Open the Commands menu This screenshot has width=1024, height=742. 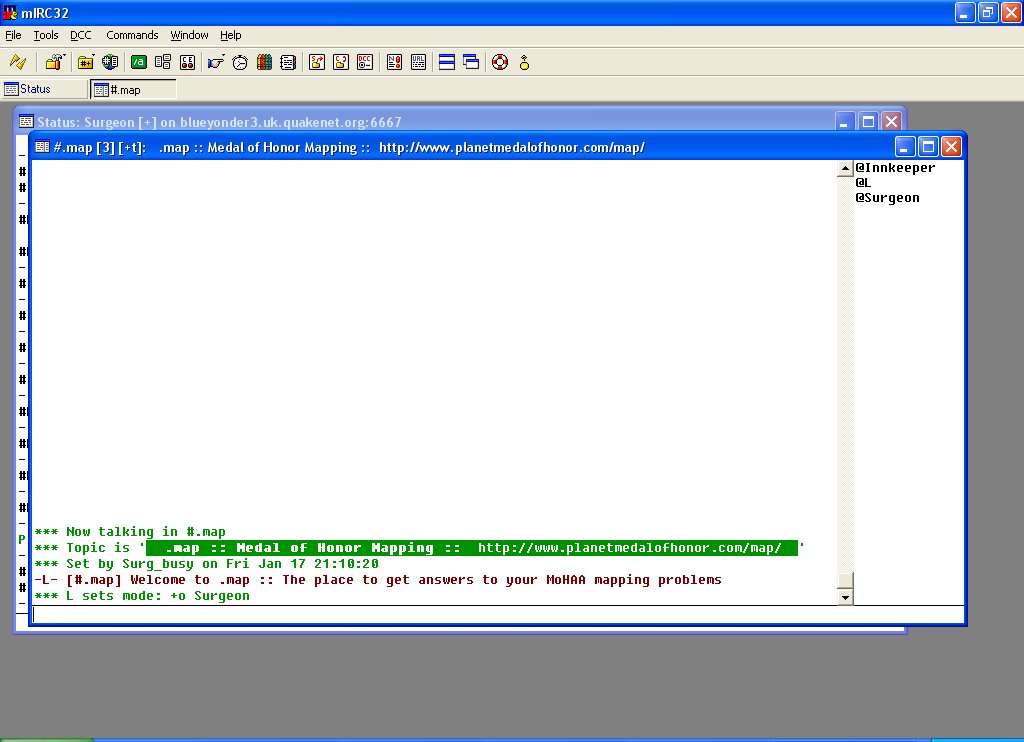(x=132, y=35)
